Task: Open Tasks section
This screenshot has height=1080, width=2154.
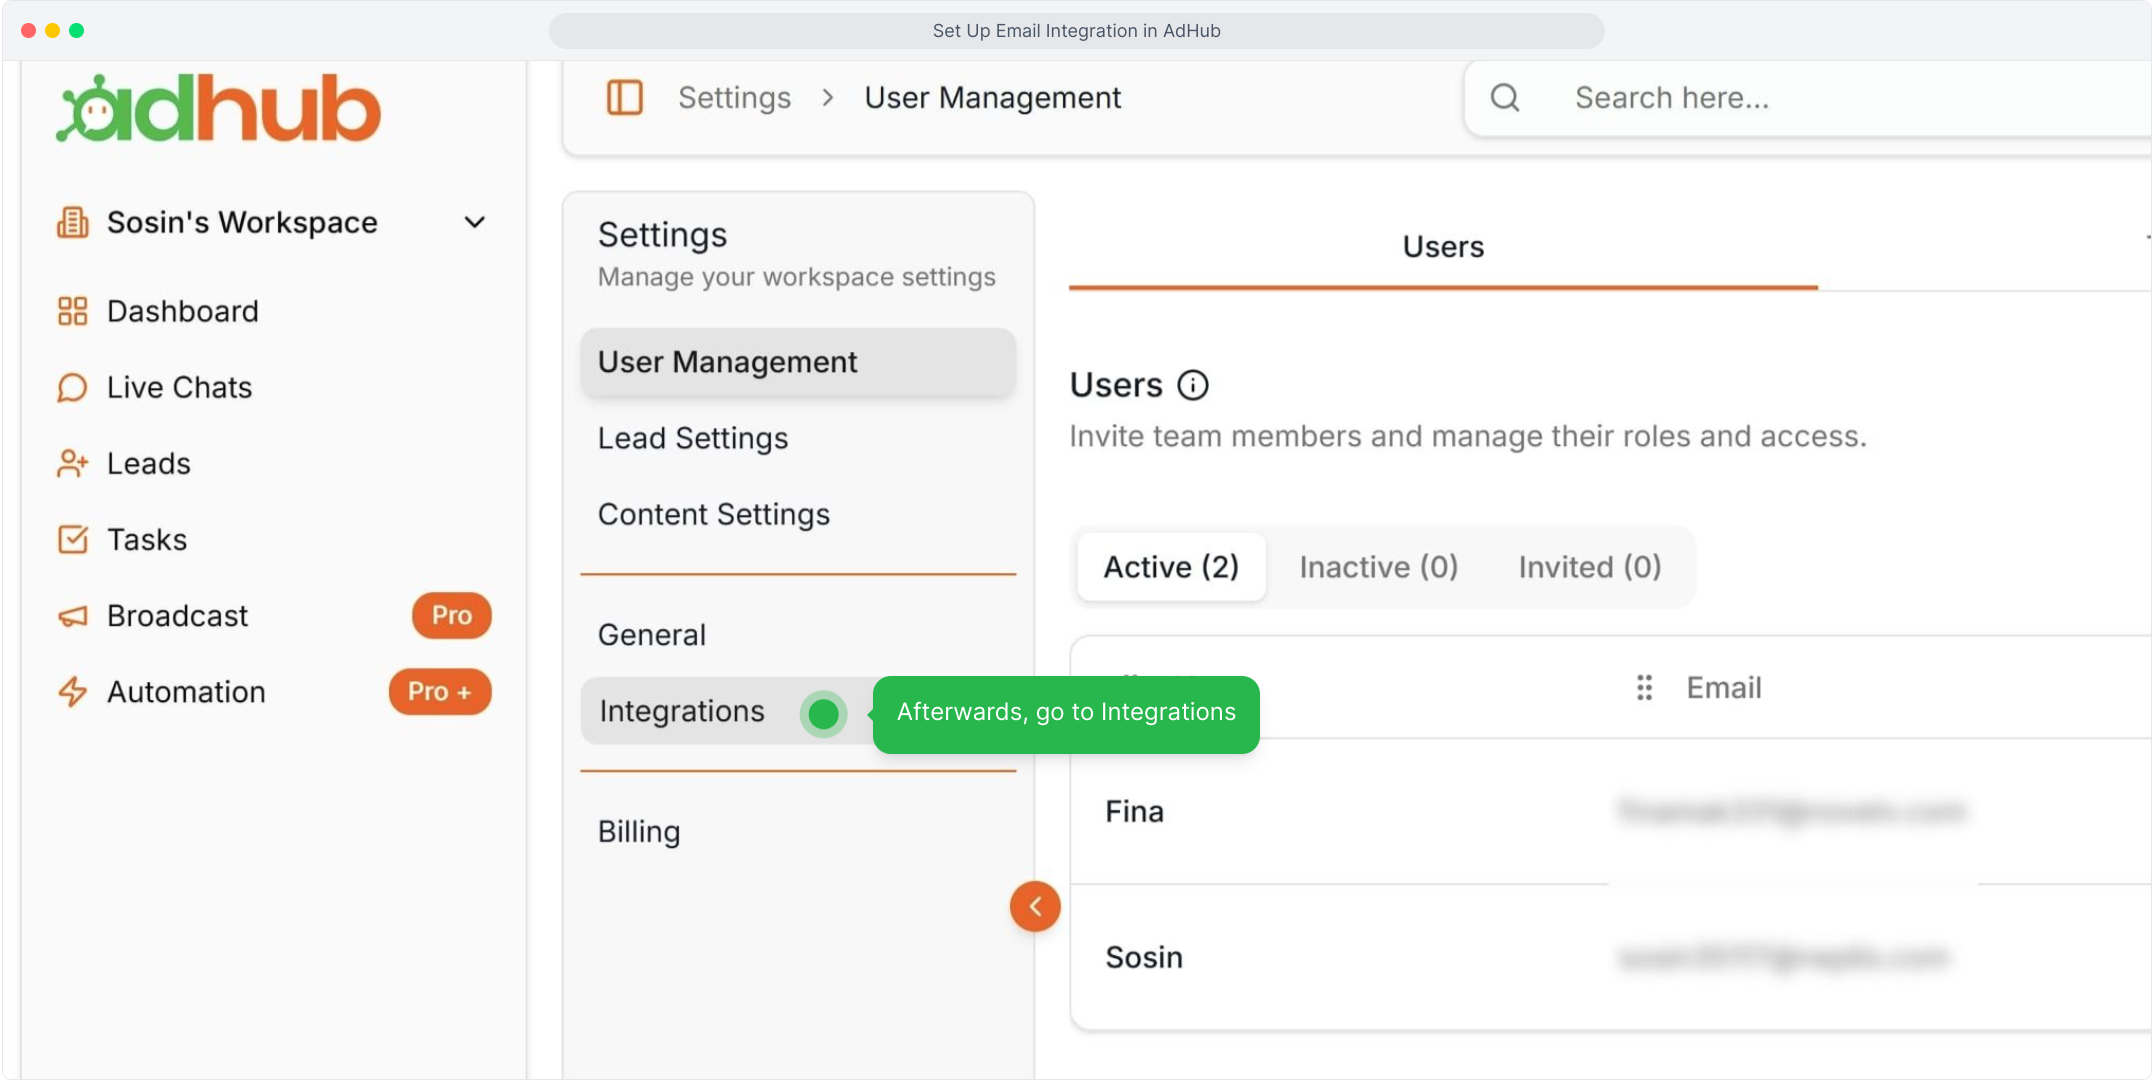Action: (x=147, y=539)
